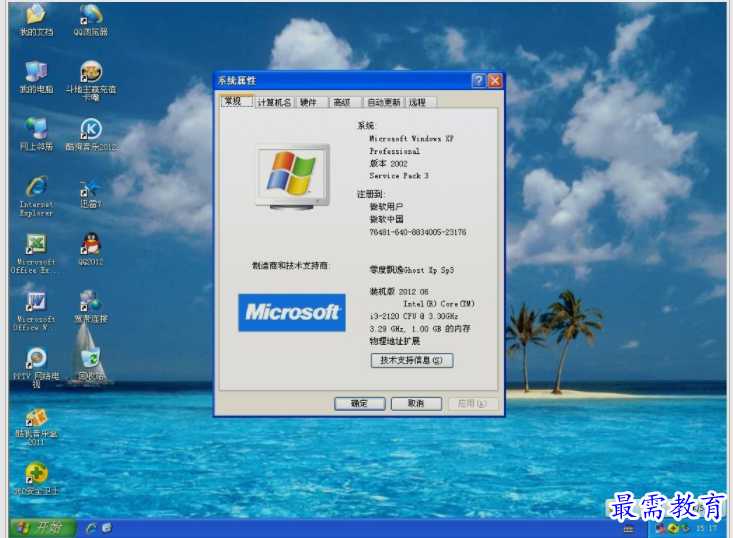Viewport: 733px width, 538px height.
Task: Click the Windows XP monitor logo image
Action: pos(292,177)
